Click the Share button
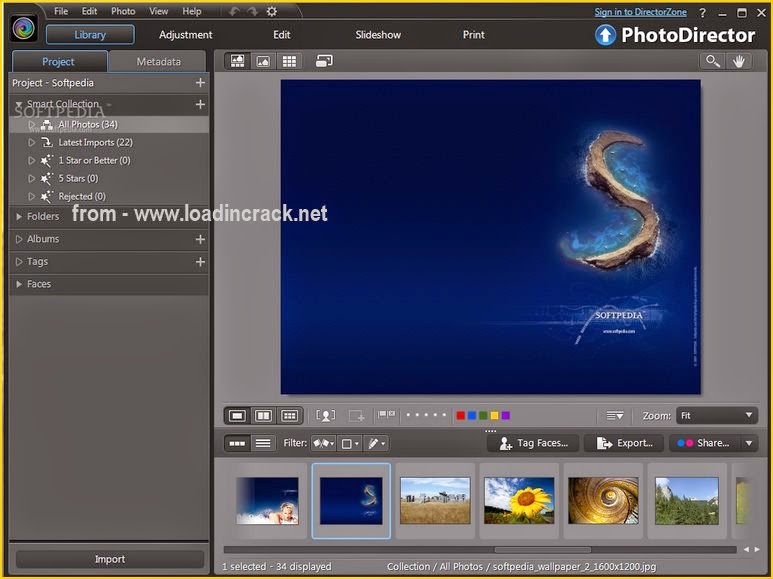The height and width of the screenshot is (579, 773). pyautogui.click(x=705, y=443)
